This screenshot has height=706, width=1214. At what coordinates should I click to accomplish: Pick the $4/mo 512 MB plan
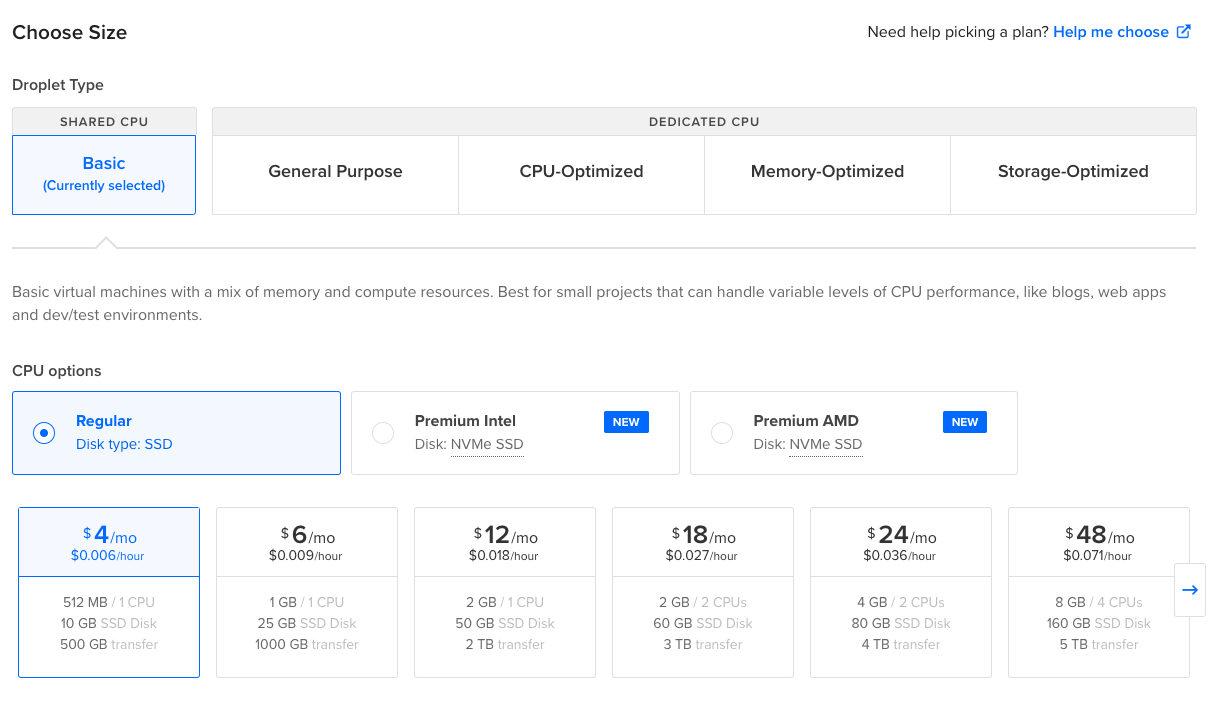tap(109, 592)
